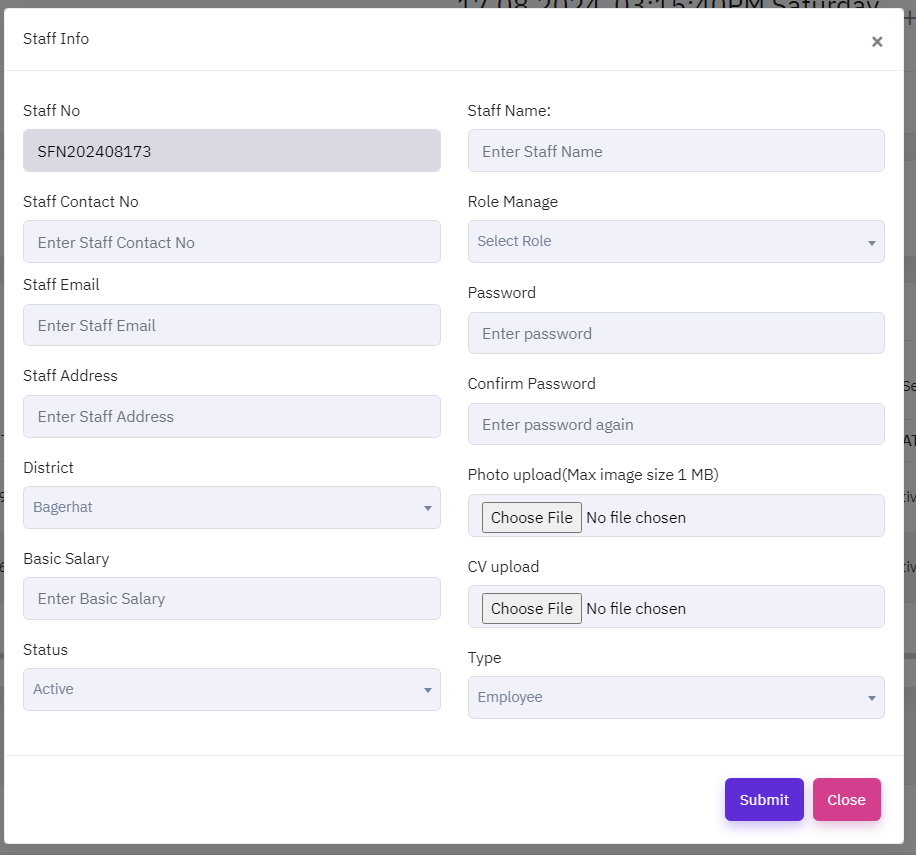Screen dimensions: 916x855
Task: Close the Staff Info dialog with X icon
Action: pyautogui.click(x=877, y=41)
